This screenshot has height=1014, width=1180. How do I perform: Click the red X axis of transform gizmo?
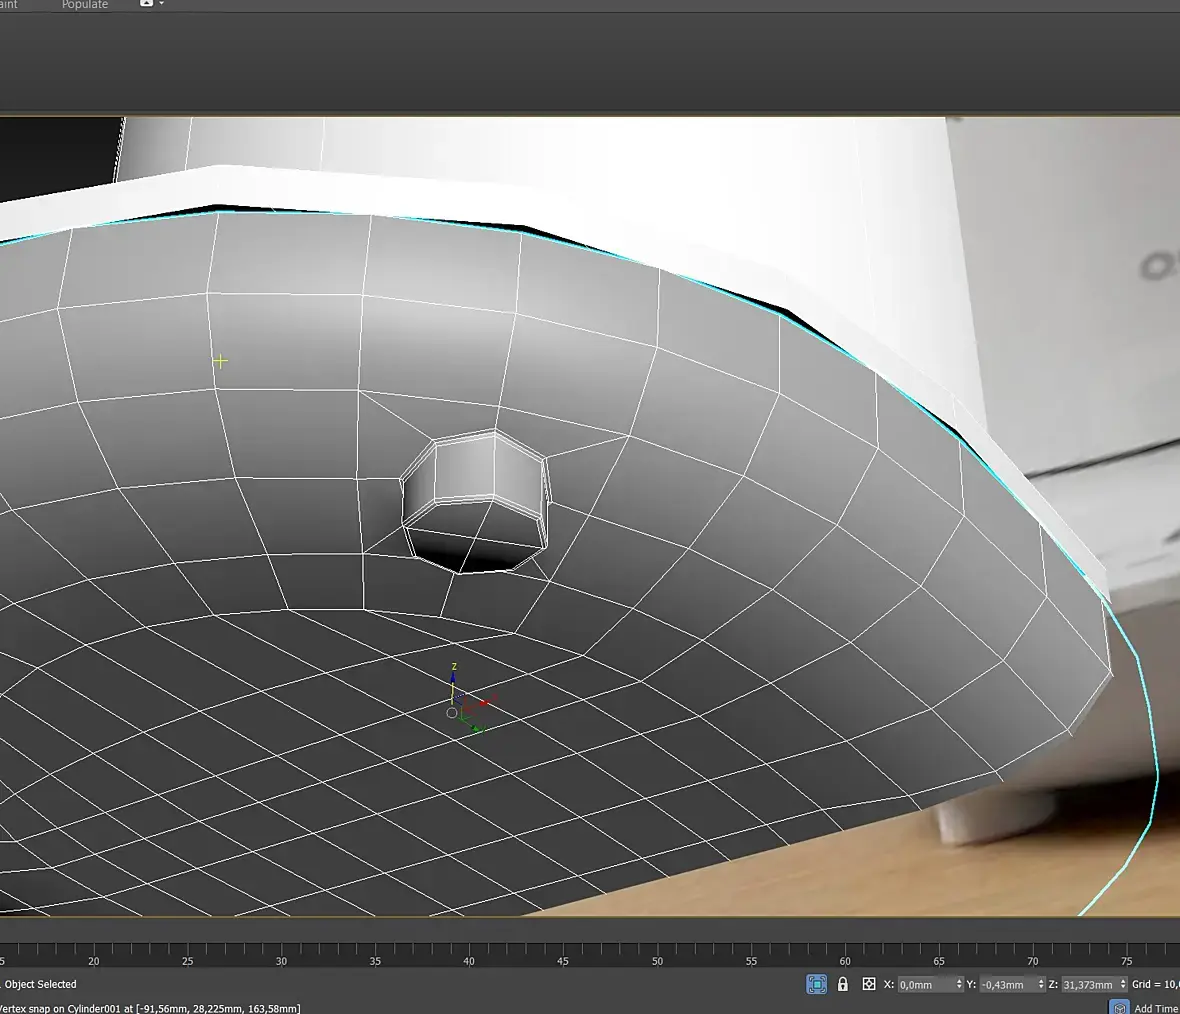(483, 703)
